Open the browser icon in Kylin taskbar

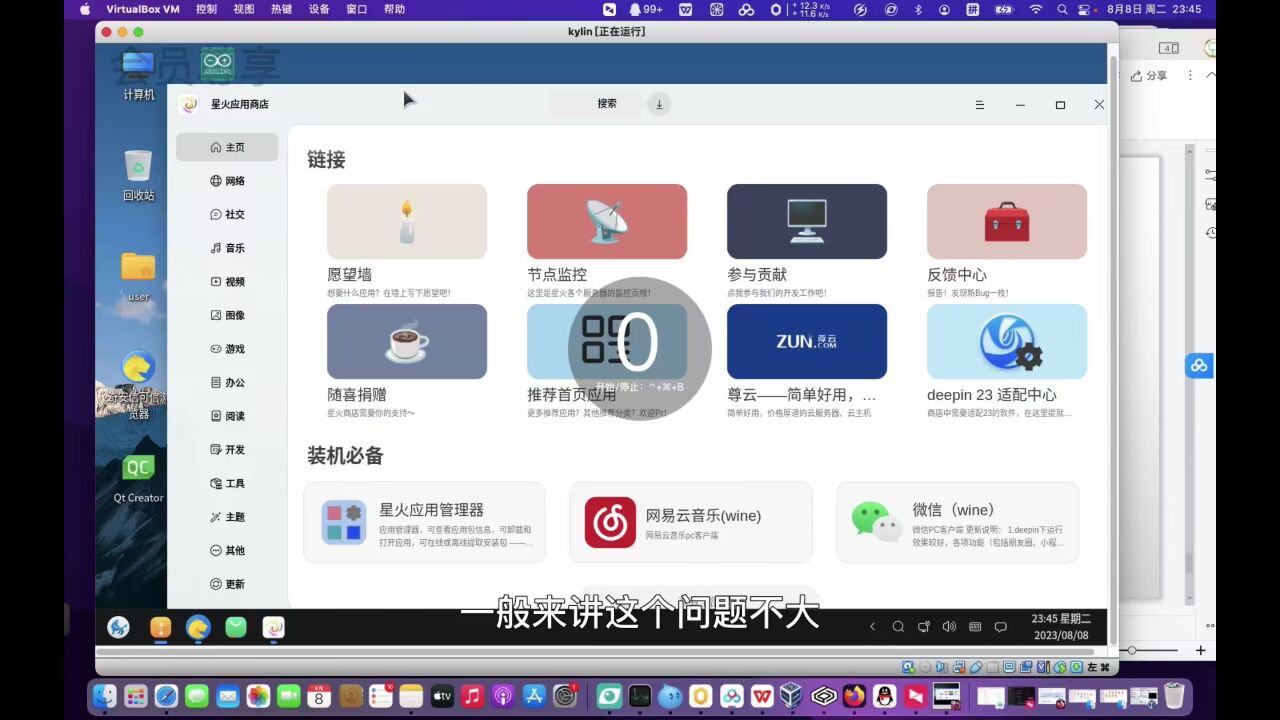(198, 627)
